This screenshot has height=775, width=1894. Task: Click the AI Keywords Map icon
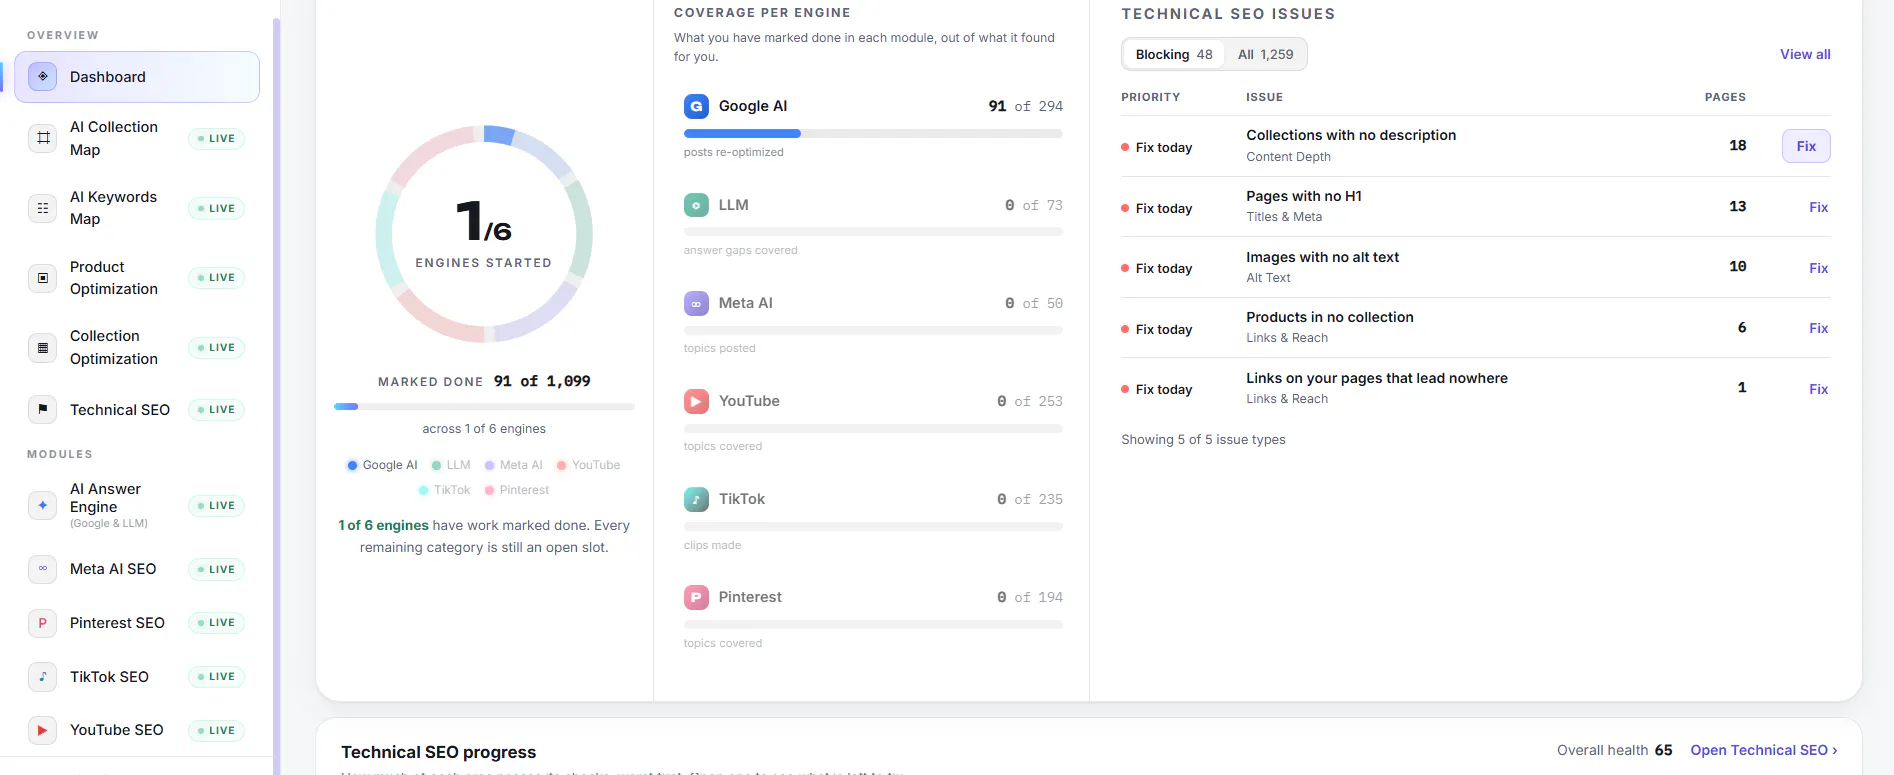(43, 208)
